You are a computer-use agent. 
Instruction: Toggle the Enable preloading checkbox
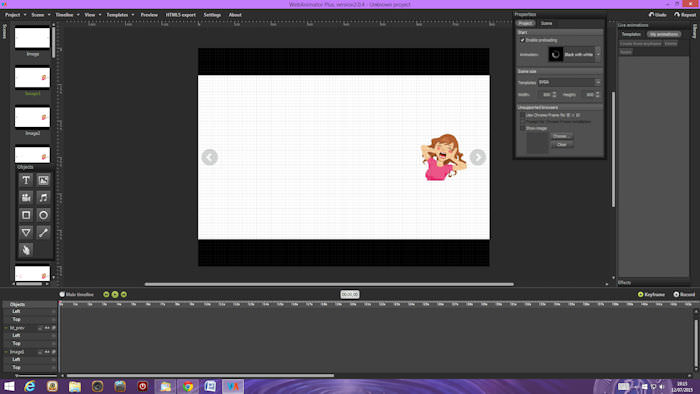click(522, 40)
